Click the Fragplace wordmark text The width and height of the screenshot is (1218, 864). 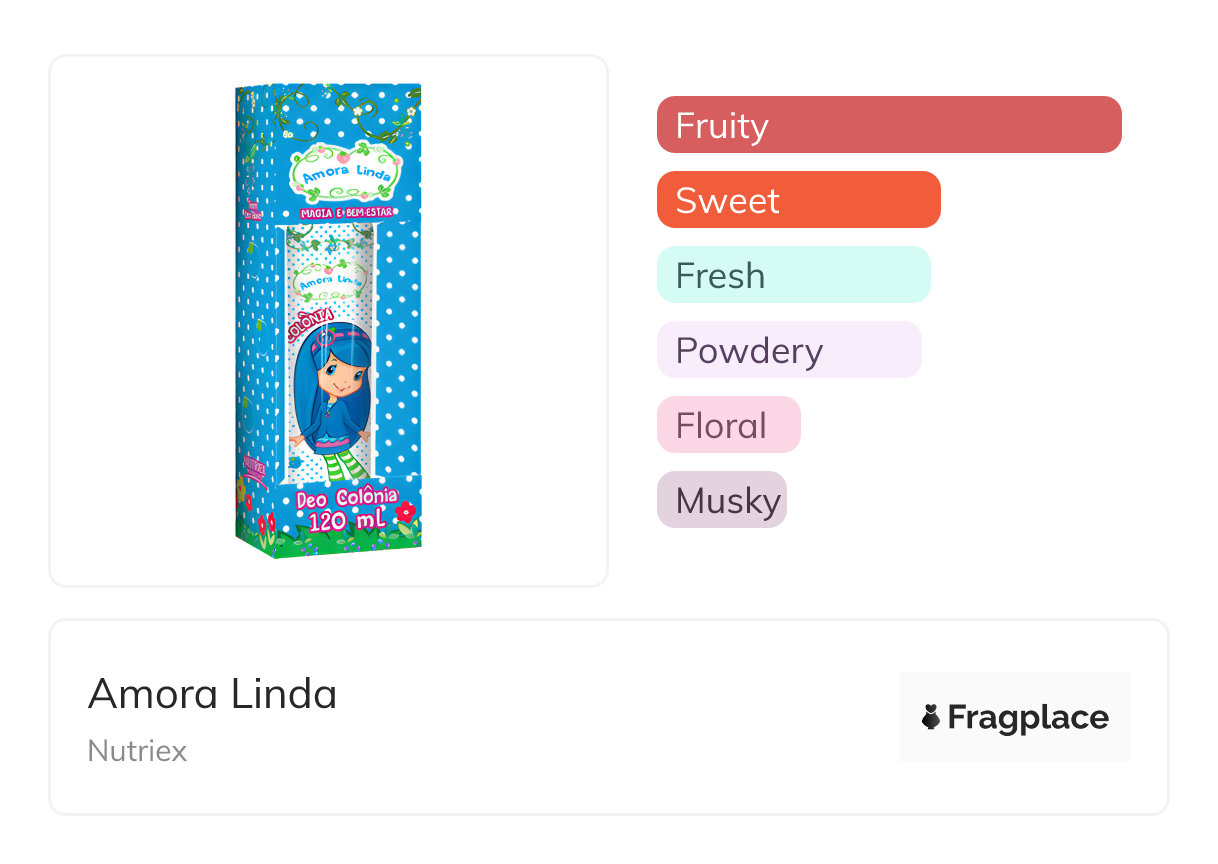(1028, 717)
